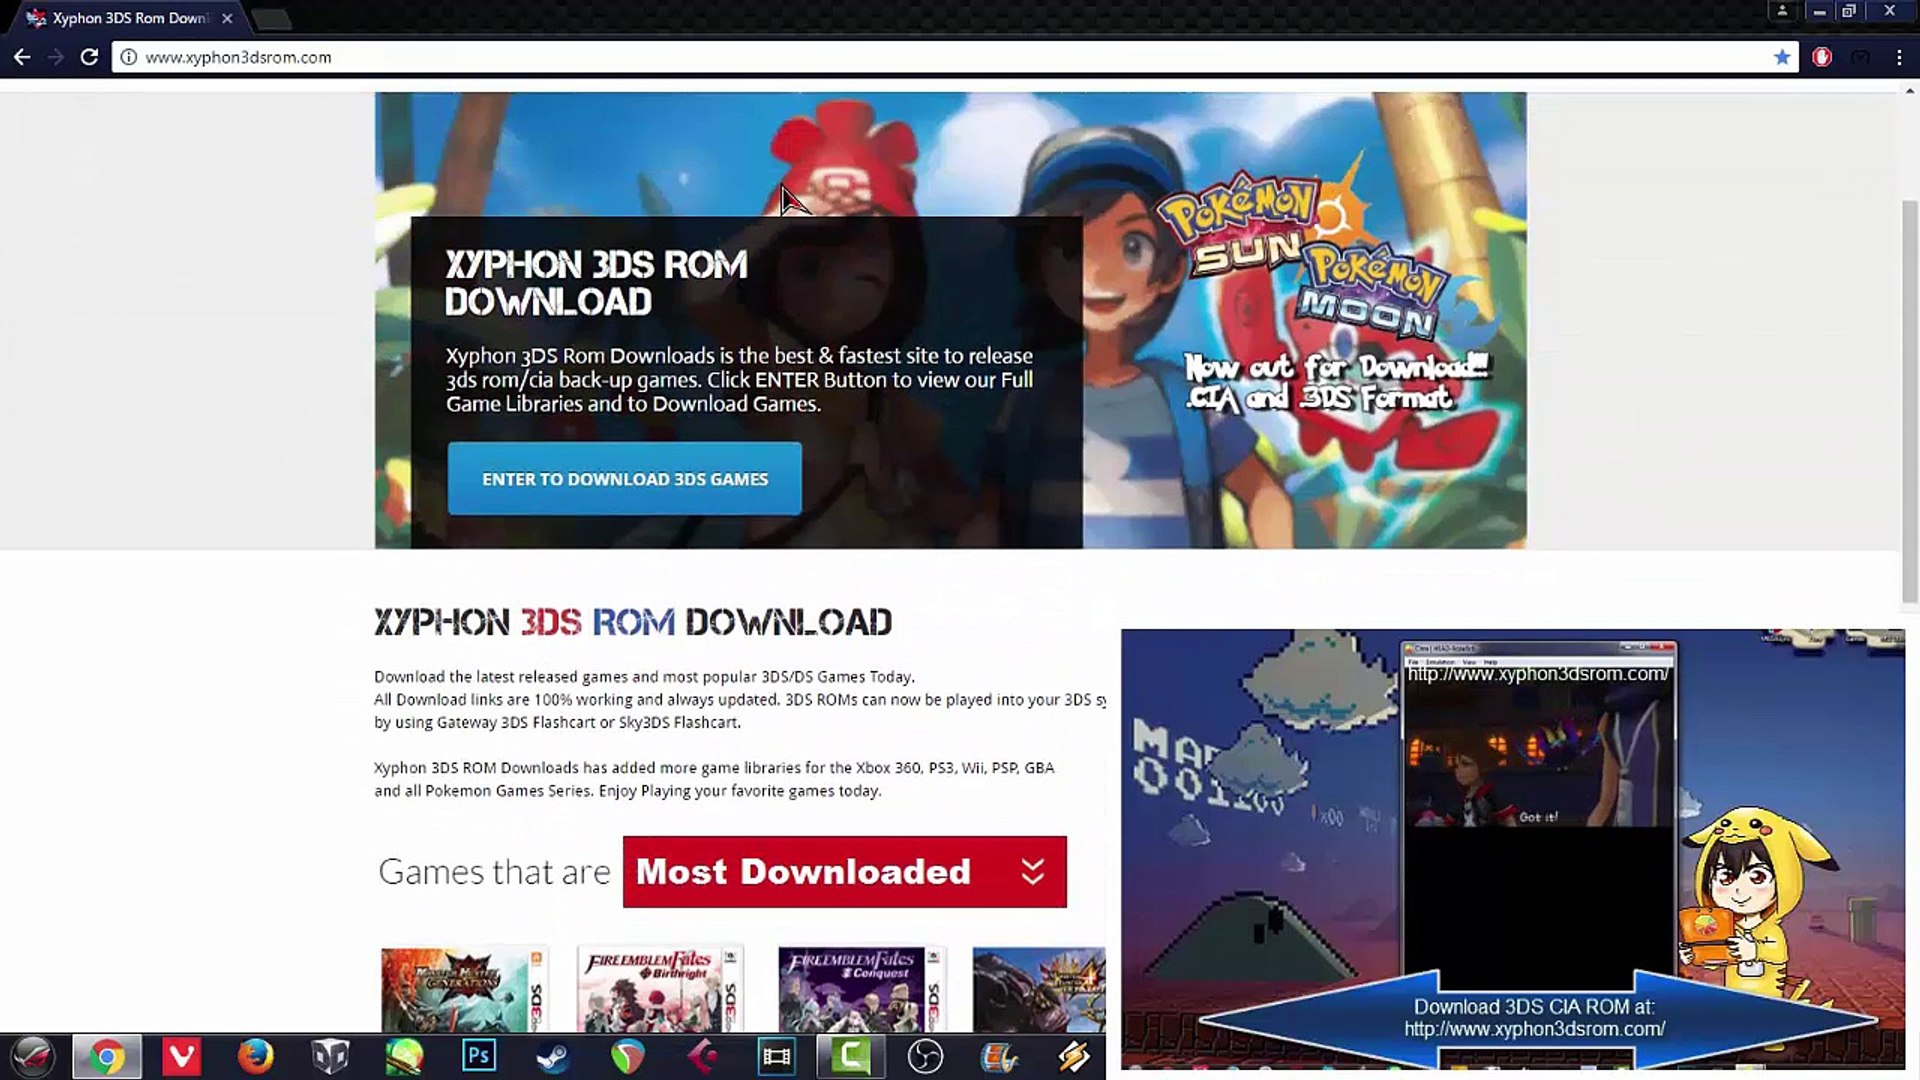Click Enter to Download 3DS Games button
This screenshot has width=1920, height=1080.
(624, 479)
